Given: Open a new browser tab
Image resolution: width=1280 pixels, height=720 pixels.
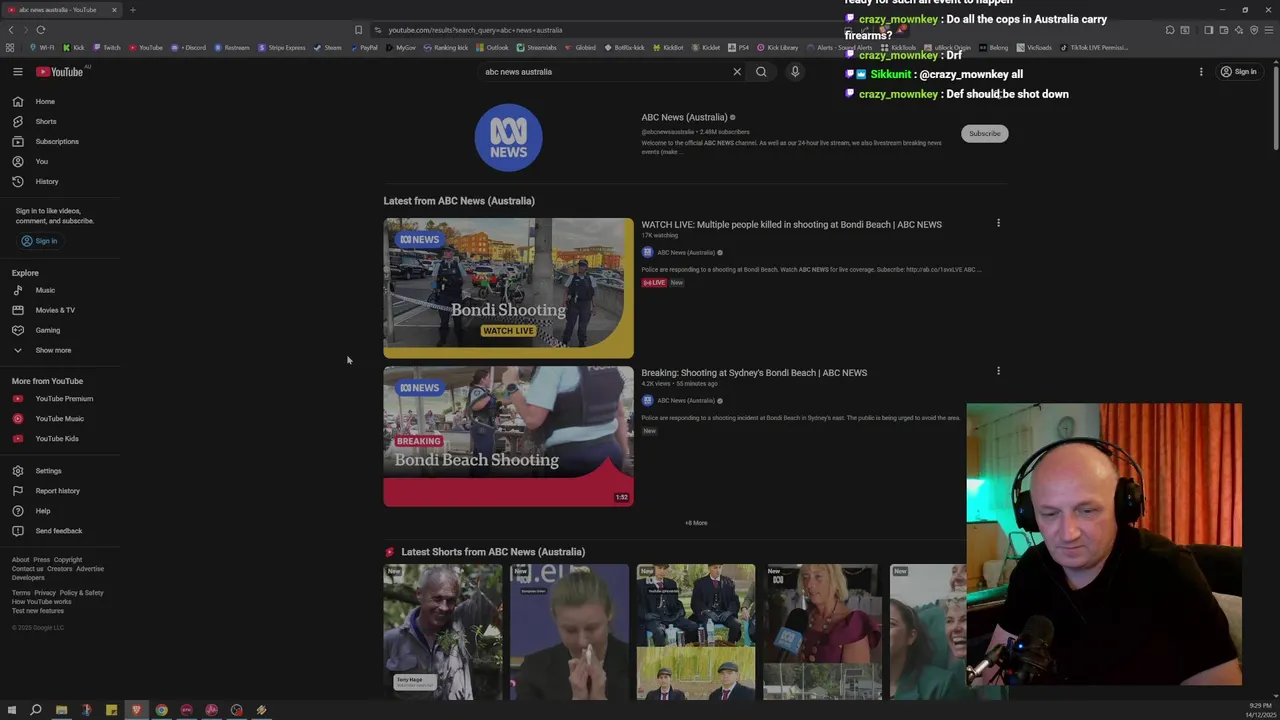Looking at the screenshot, I should 132,10.
